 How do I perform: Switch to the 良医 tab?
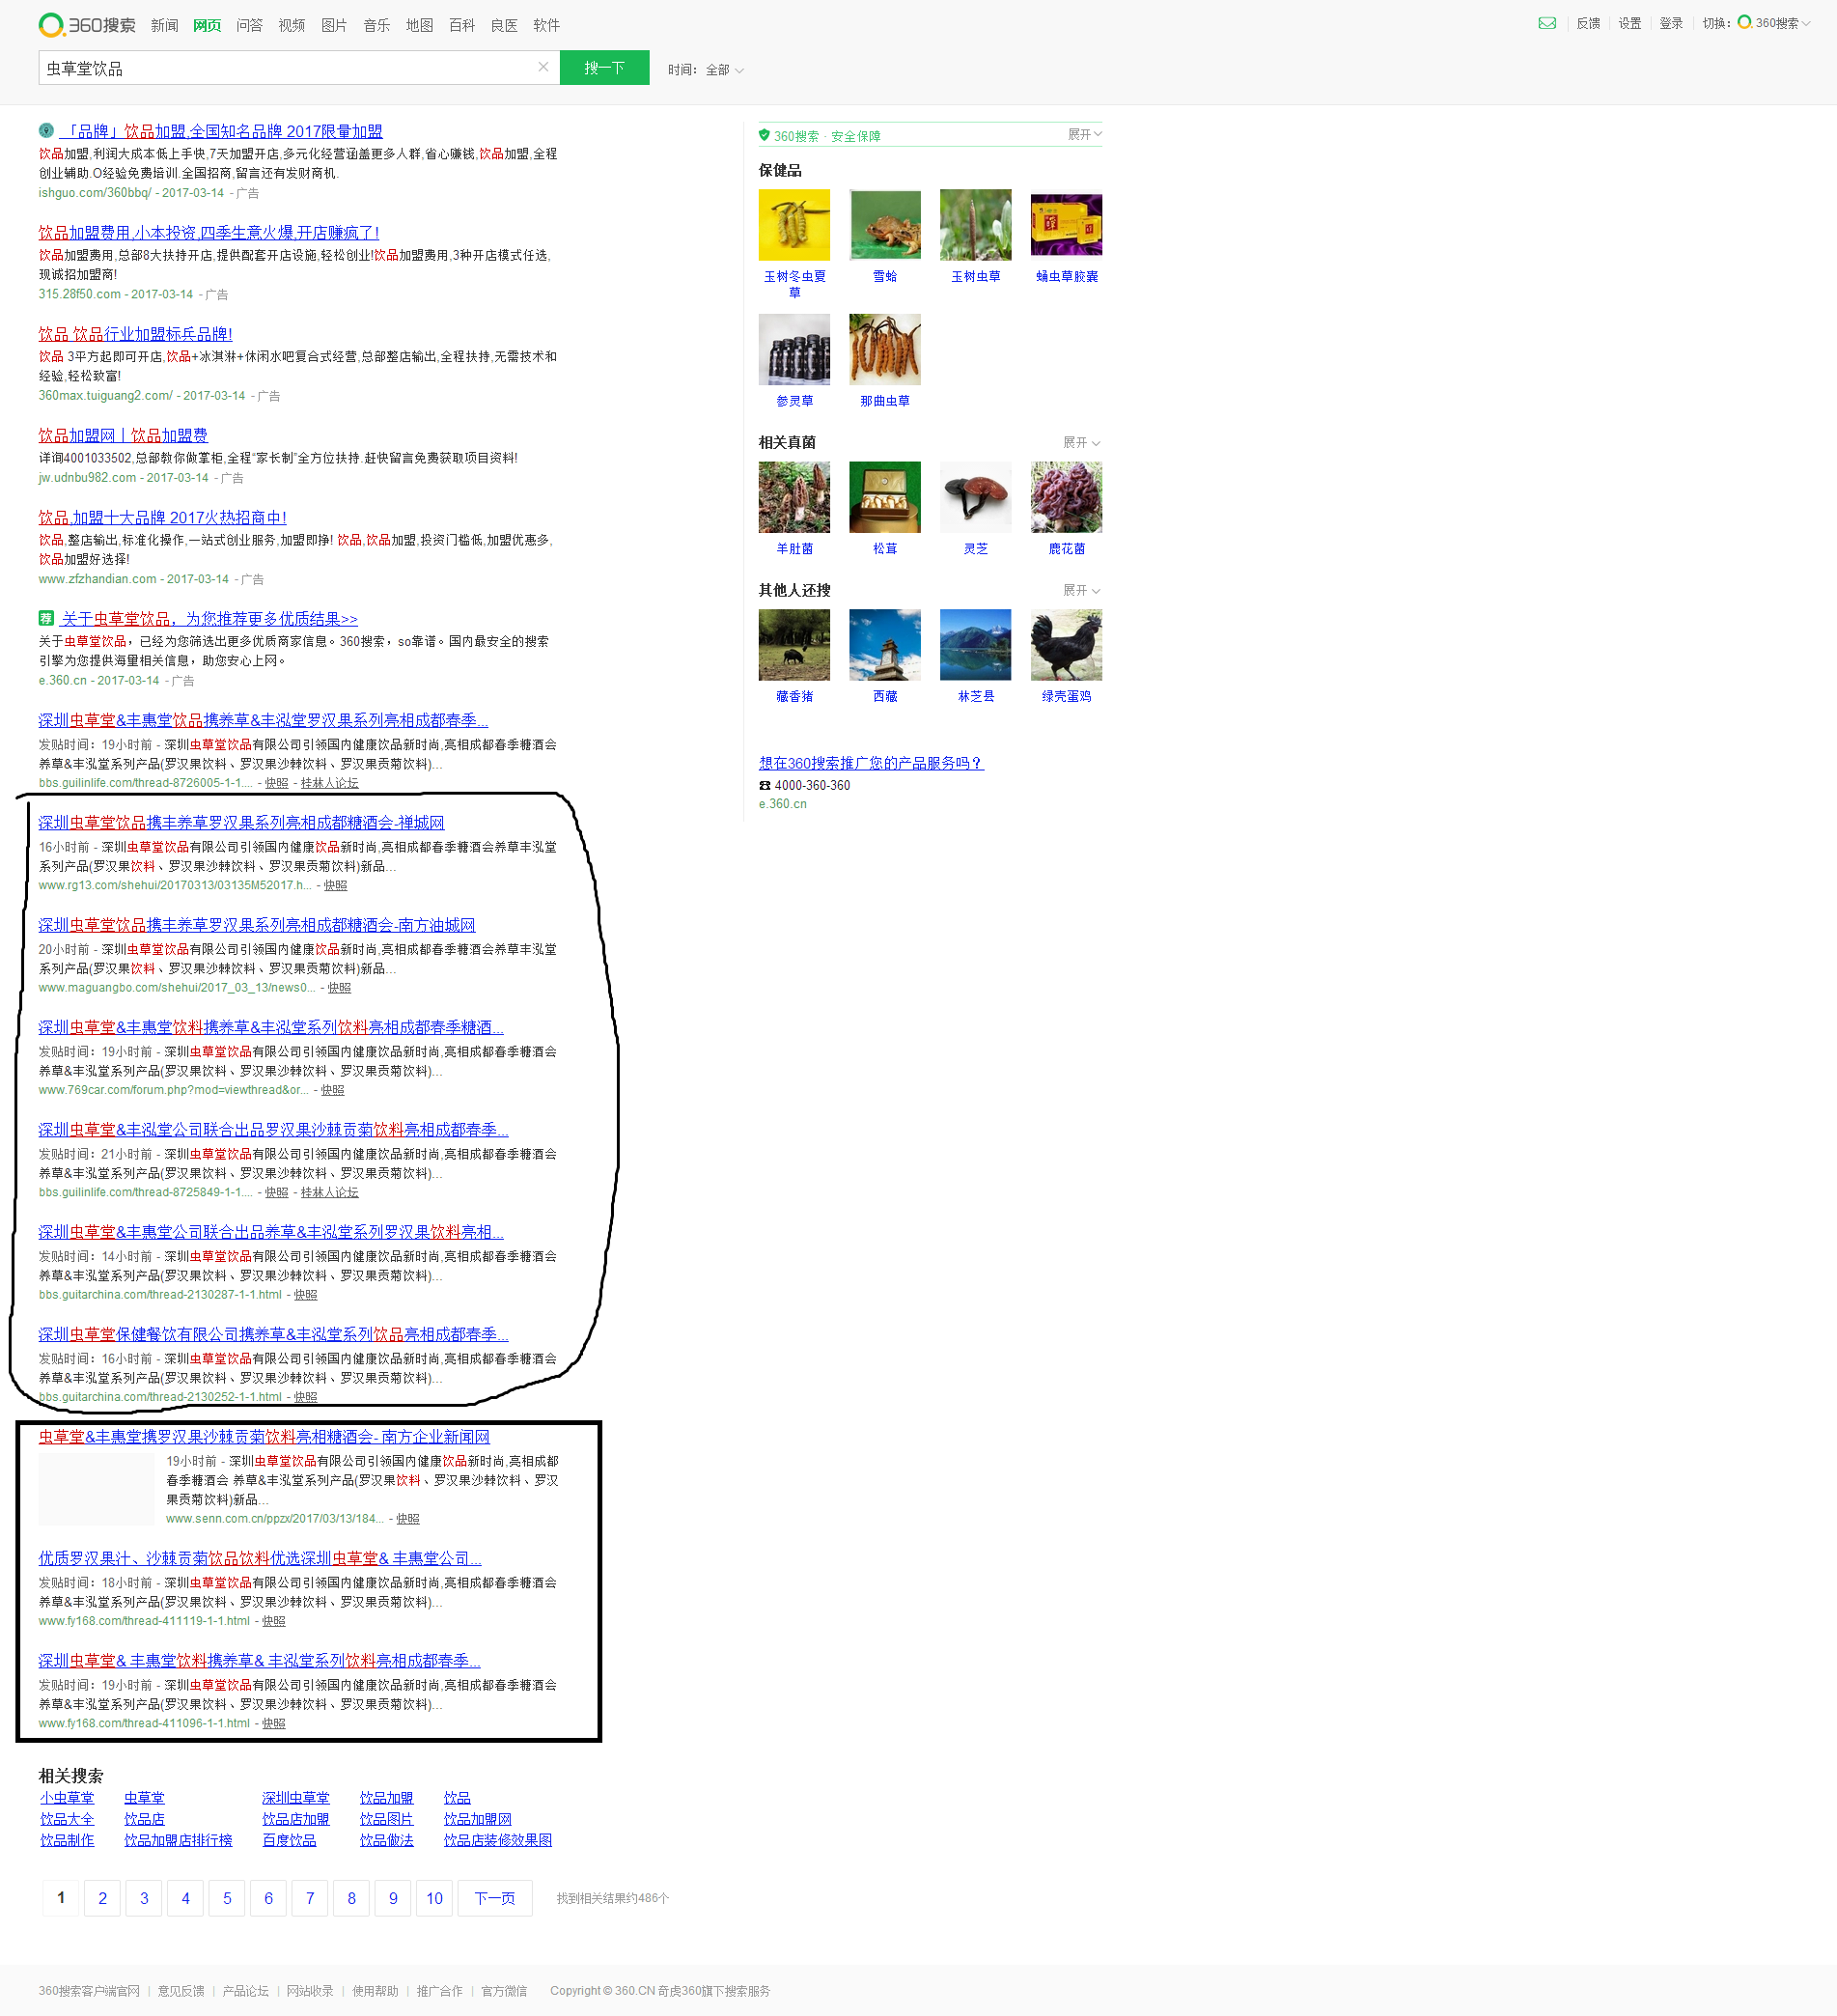pyautogui.click(x=504, y=25)
